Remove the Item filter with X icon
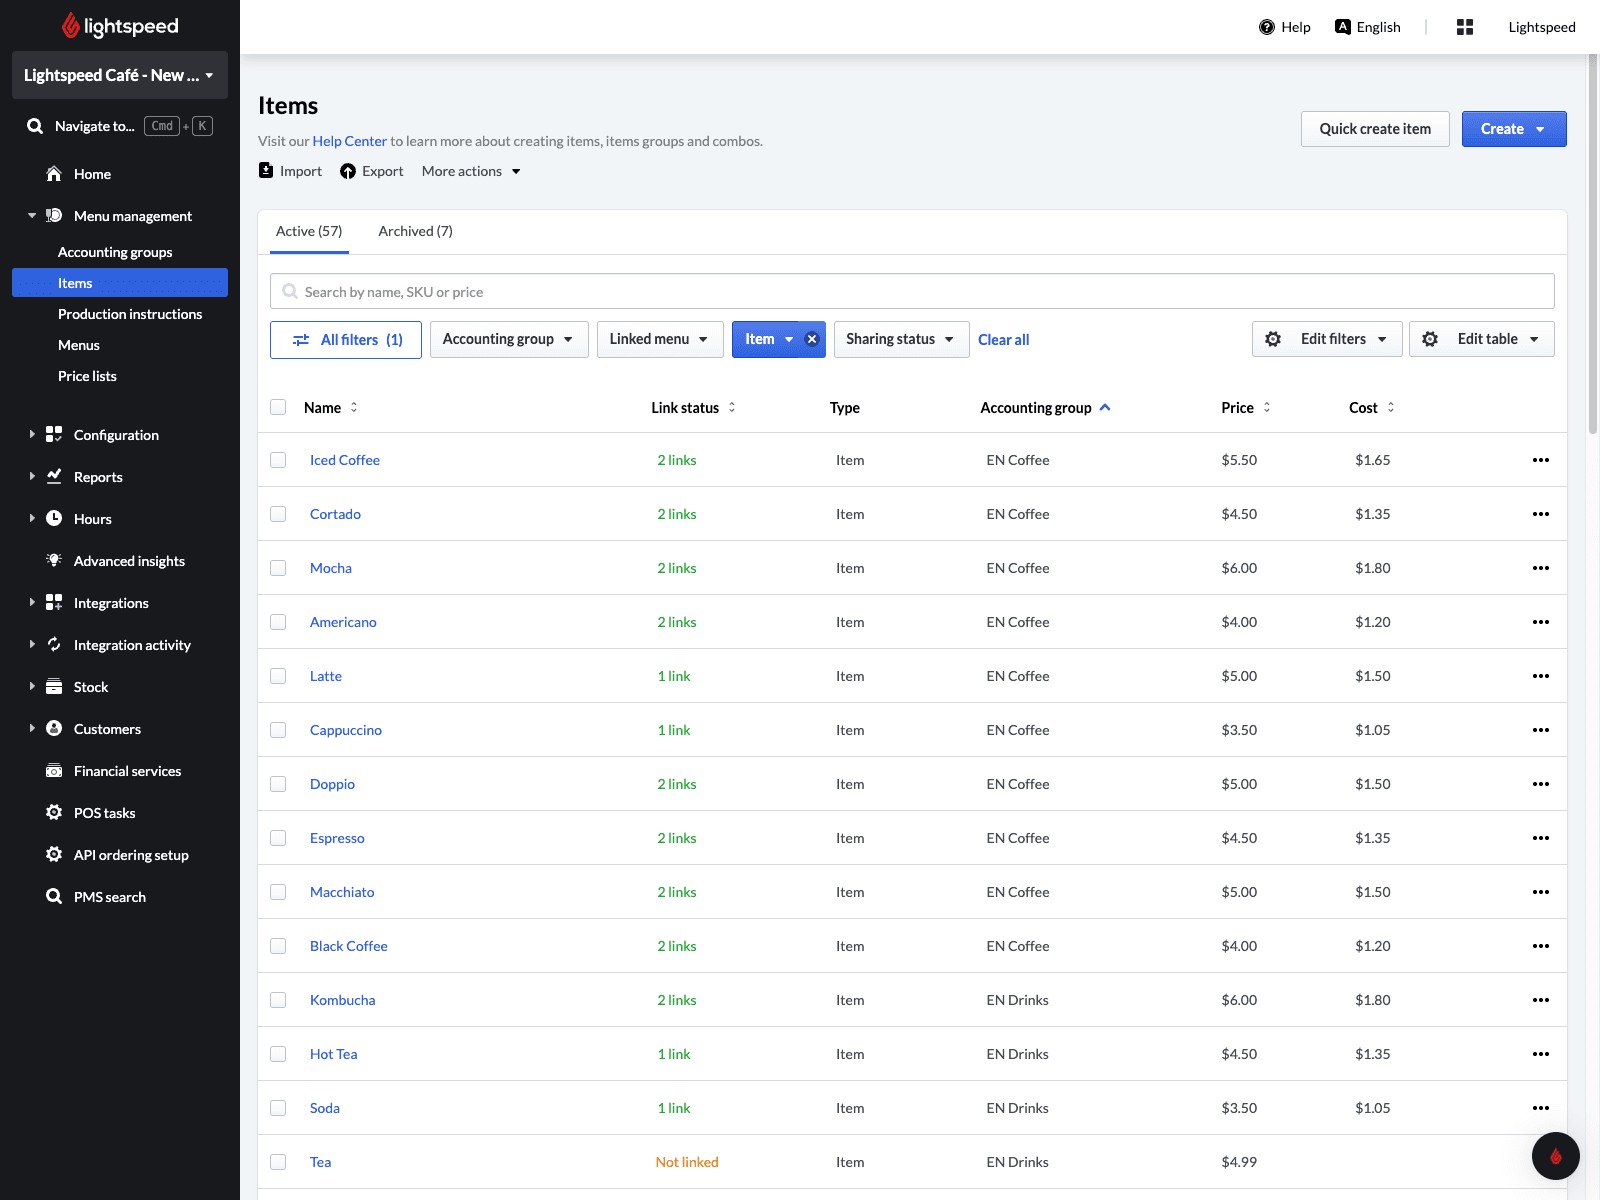The height and width of the screenshot is (1200, 1600). [x=812, y=339]
